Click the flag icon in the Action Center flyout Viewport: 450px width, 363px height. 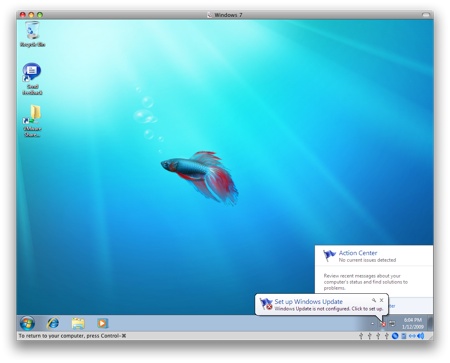[329, 256]
